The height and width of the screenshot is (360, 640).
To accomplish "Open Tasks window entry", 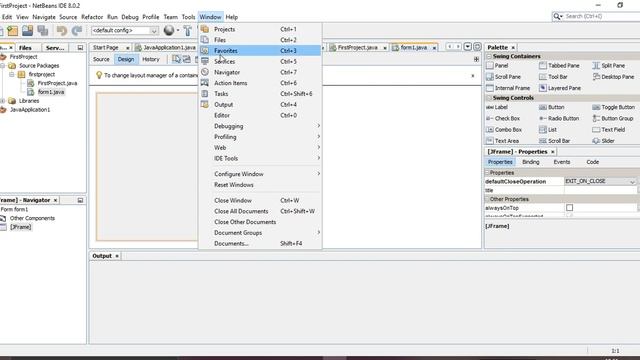I will coord(260,94).
